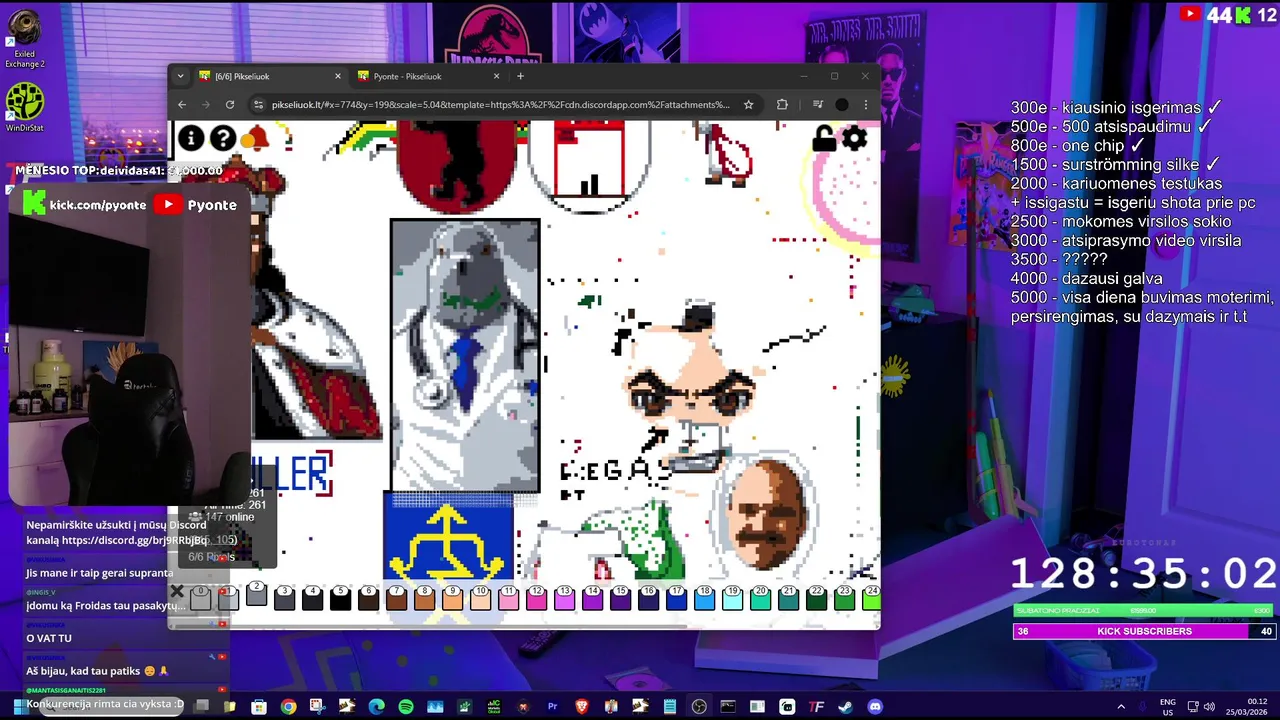Select color swatch number 3
Viewport: 1280px width, 720px height.
[x=284, y=598]
